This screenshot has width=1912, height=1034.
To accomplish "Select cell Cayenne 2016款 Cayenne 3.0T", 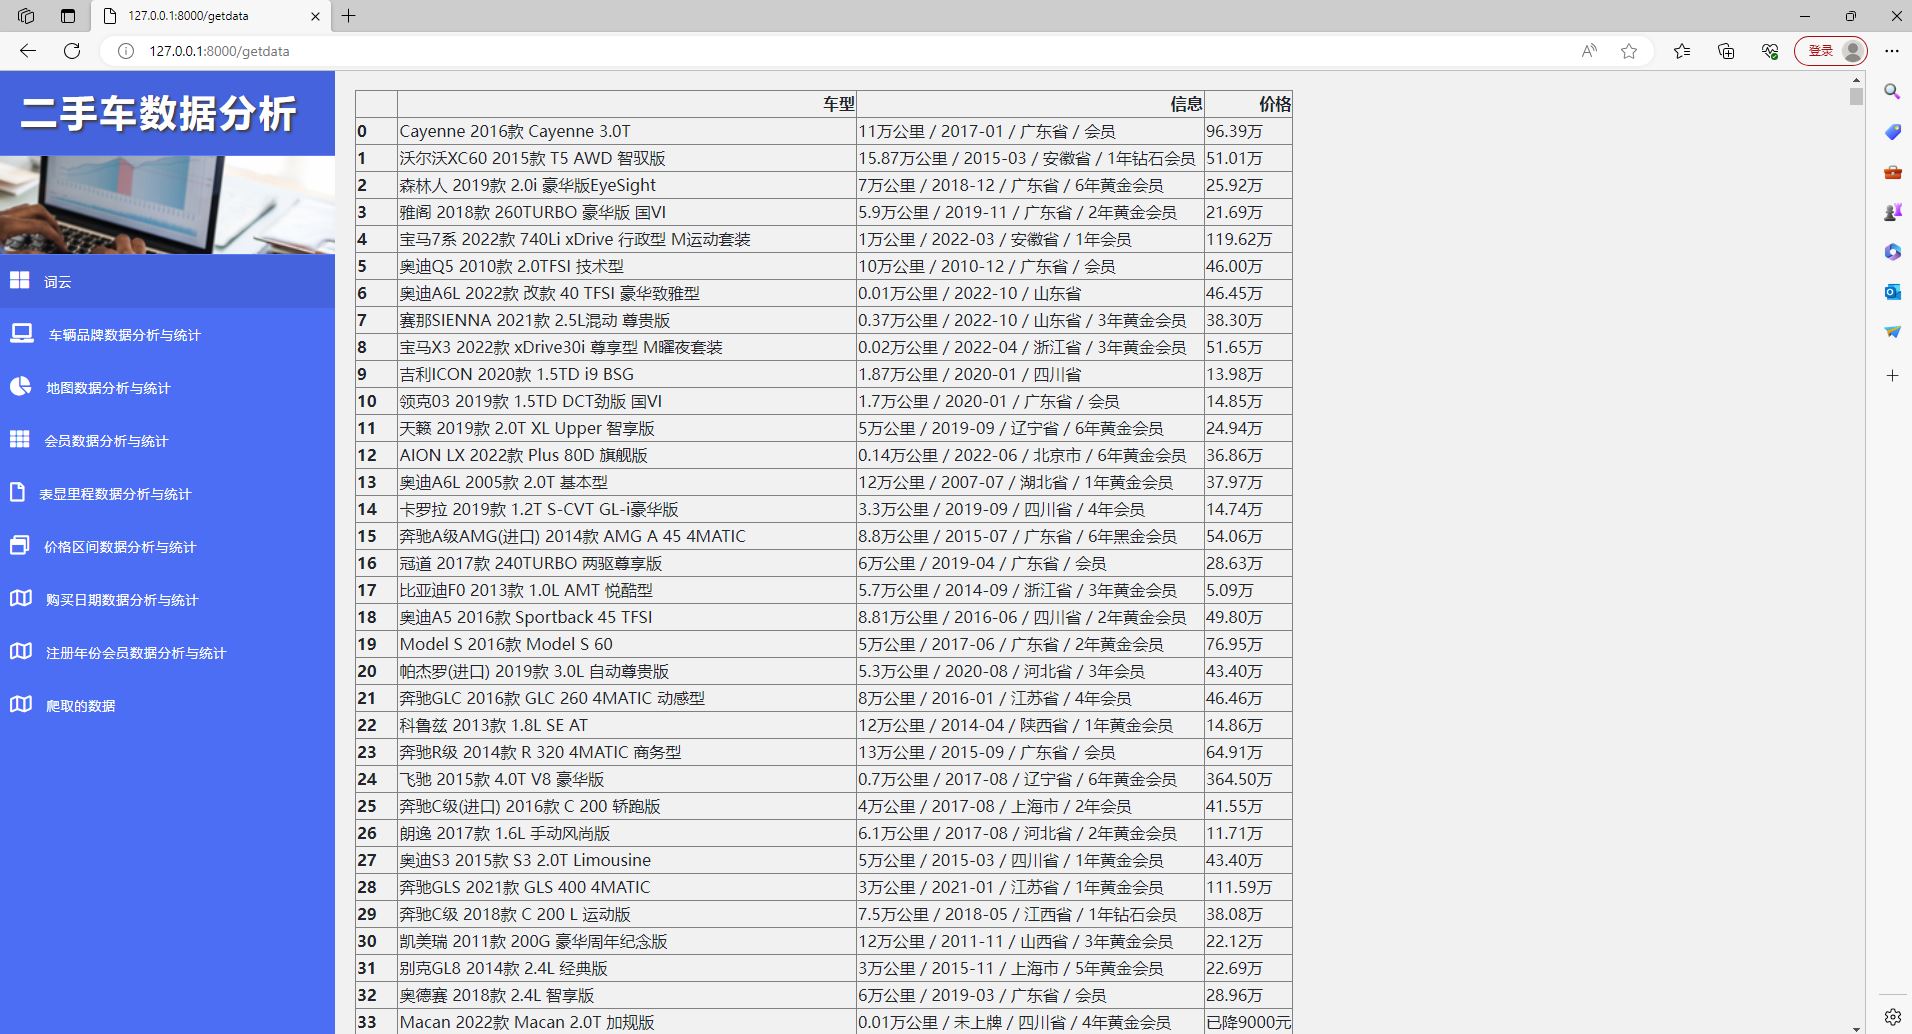I will 627,131.
